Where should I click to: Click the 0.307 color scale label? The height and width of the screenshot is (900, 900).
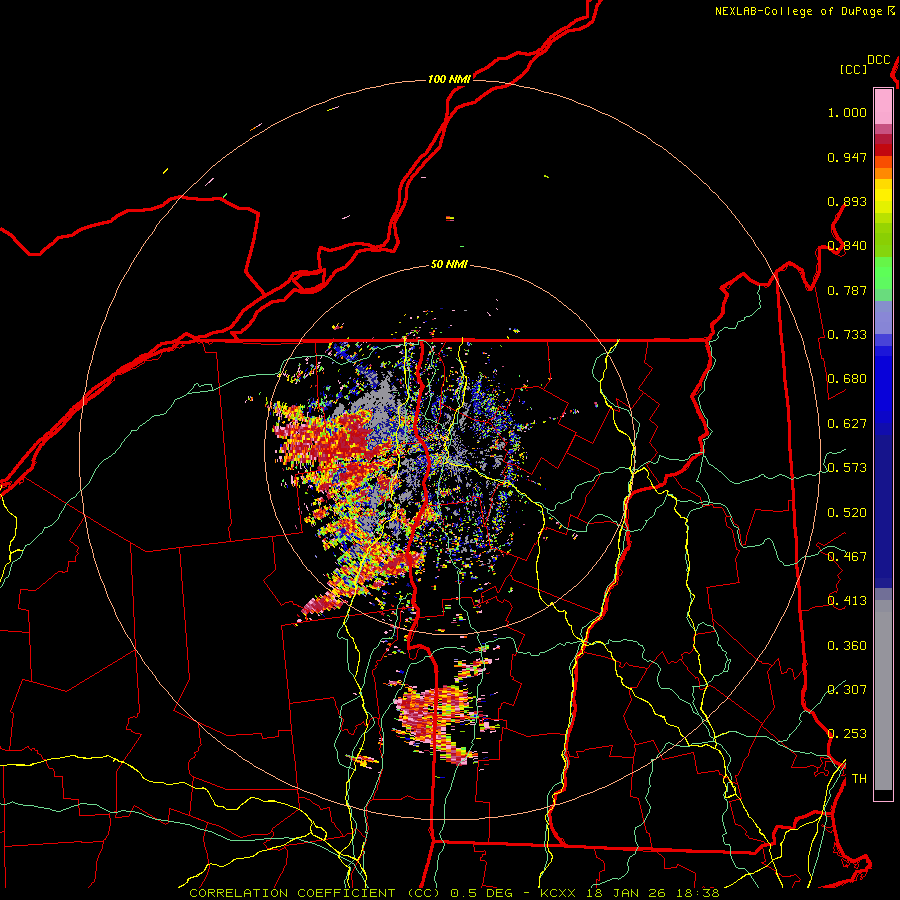tap(847, 690)
